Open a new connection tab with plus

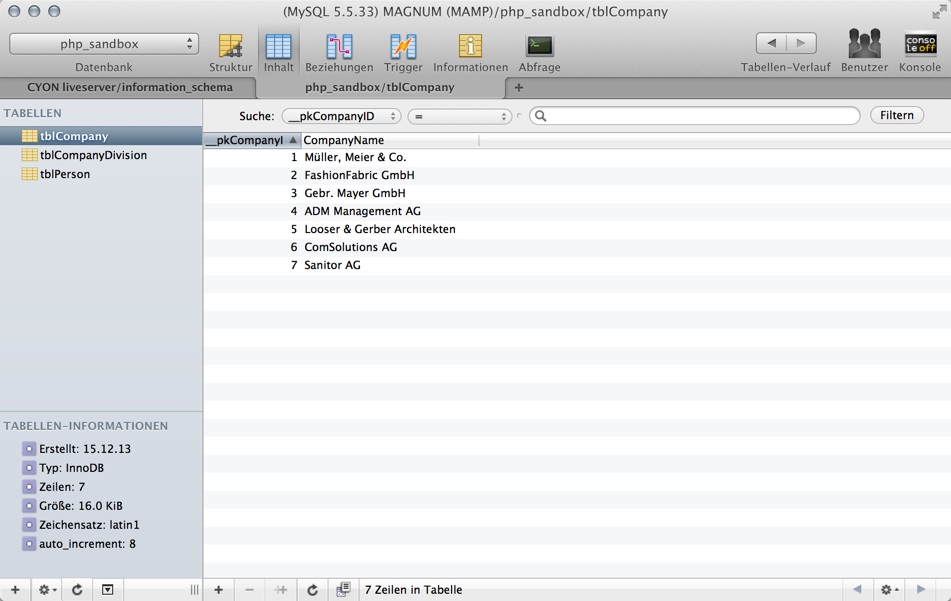pyautogui.click(x=518, y=87)
